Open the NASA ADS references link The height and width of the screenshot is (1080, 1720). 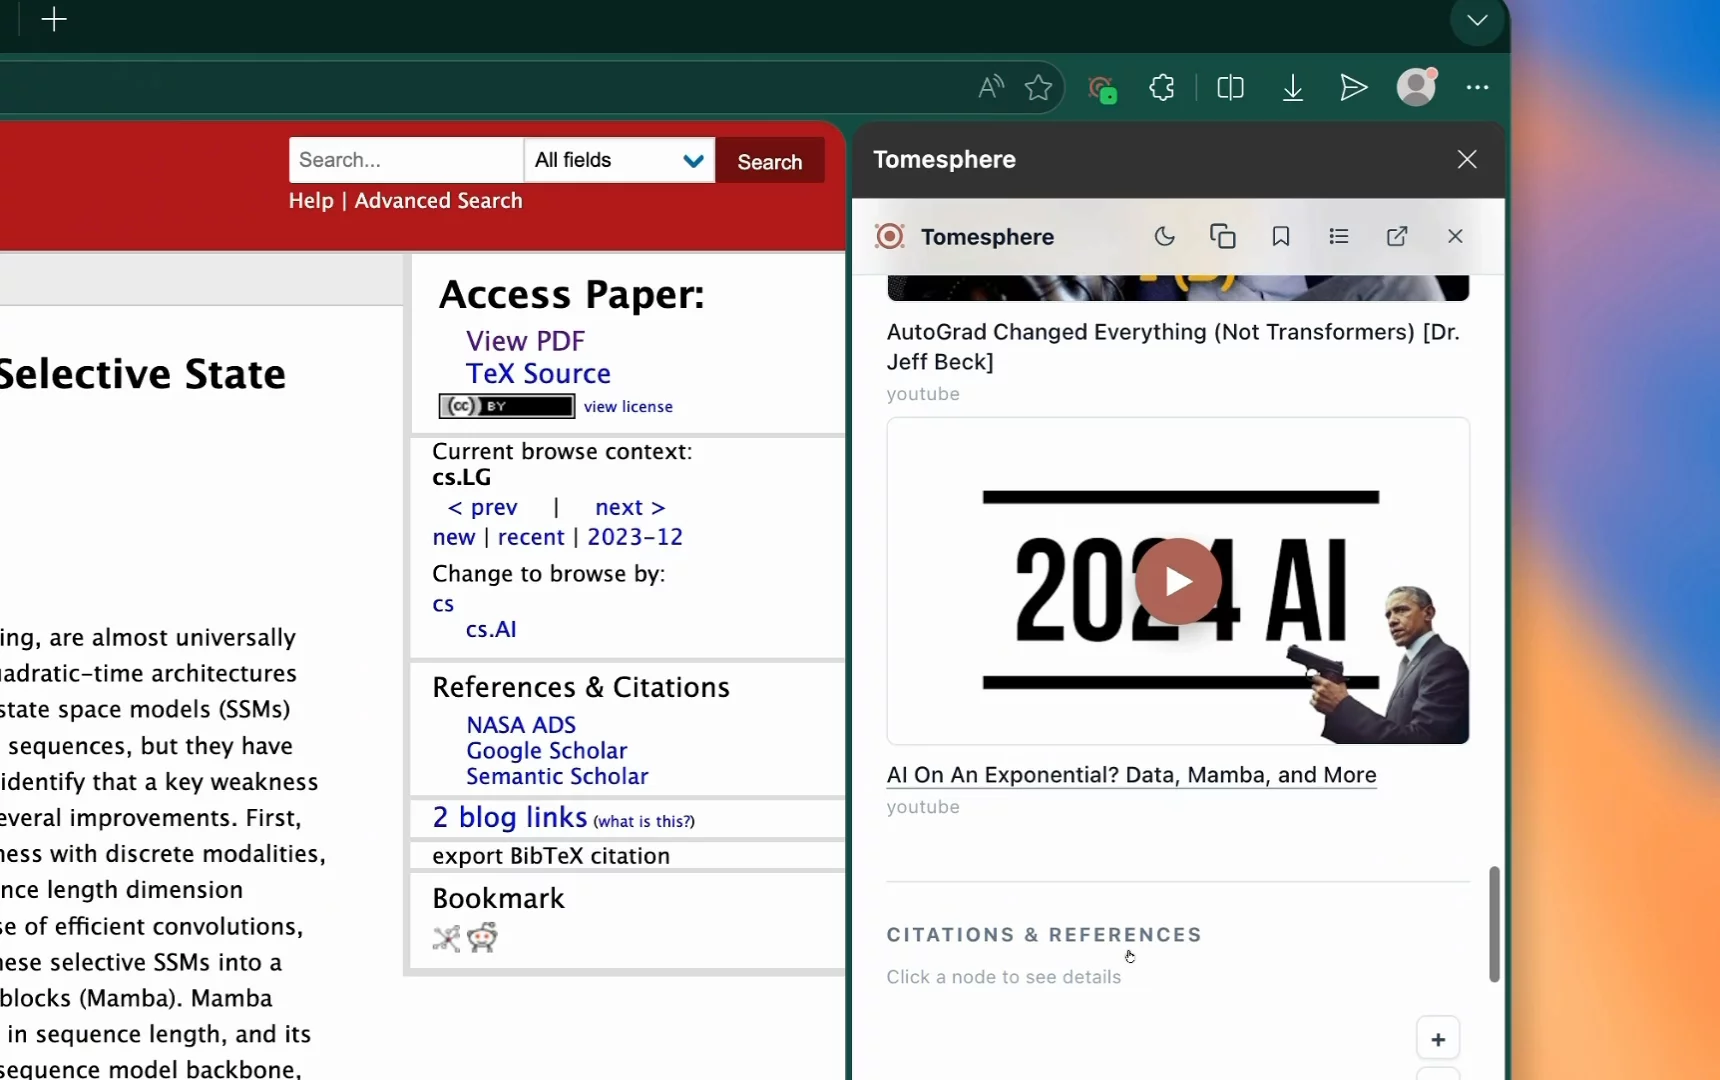(521, 725)
